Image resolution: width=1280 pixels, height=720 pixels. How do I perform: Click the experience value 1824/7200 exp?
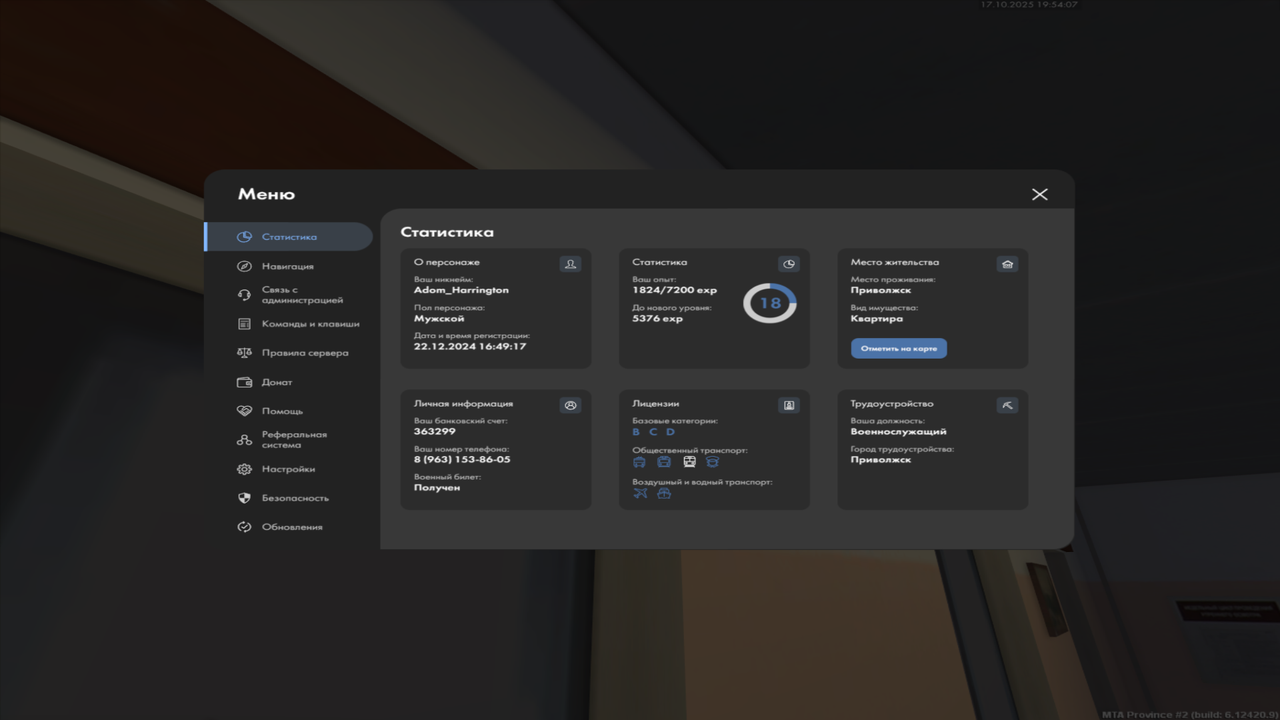tap(675, 290)
